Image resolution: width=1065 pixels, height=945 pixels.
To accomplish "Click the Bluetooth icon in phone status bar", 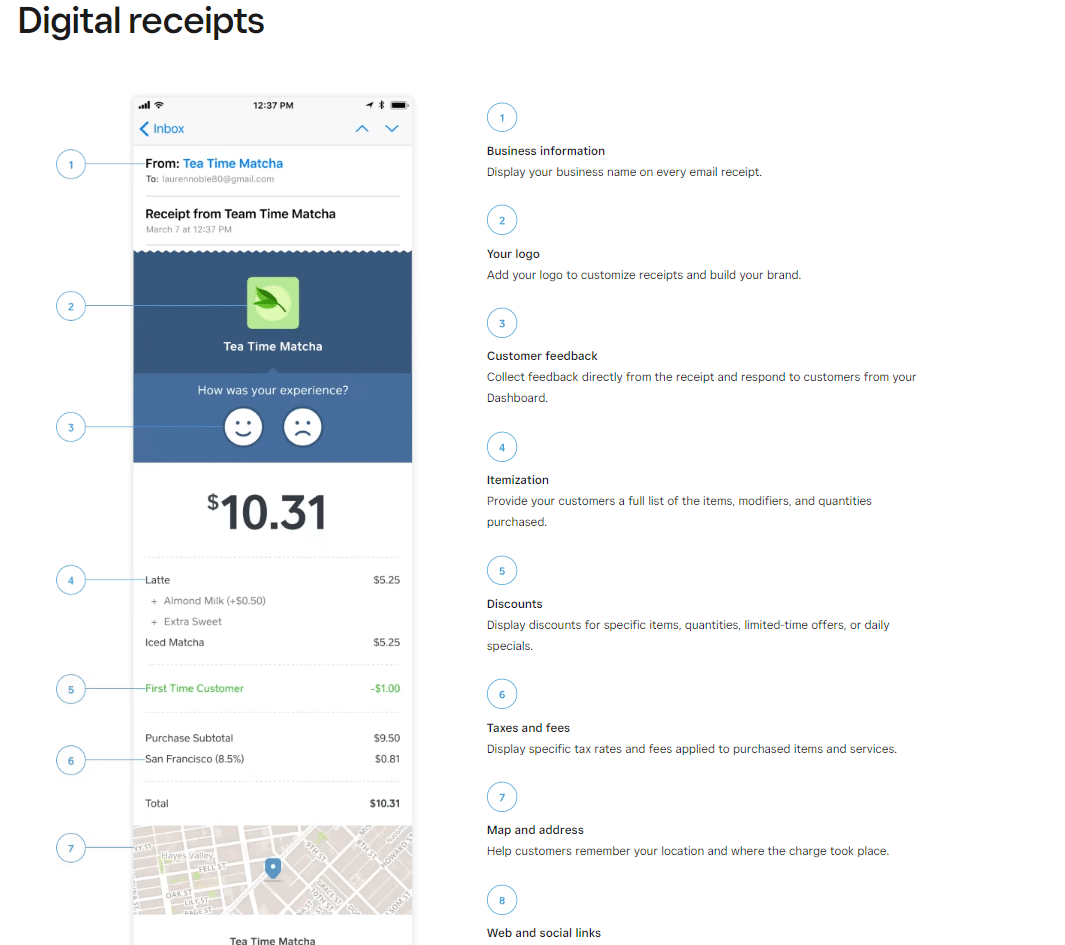I will point(382,105).
